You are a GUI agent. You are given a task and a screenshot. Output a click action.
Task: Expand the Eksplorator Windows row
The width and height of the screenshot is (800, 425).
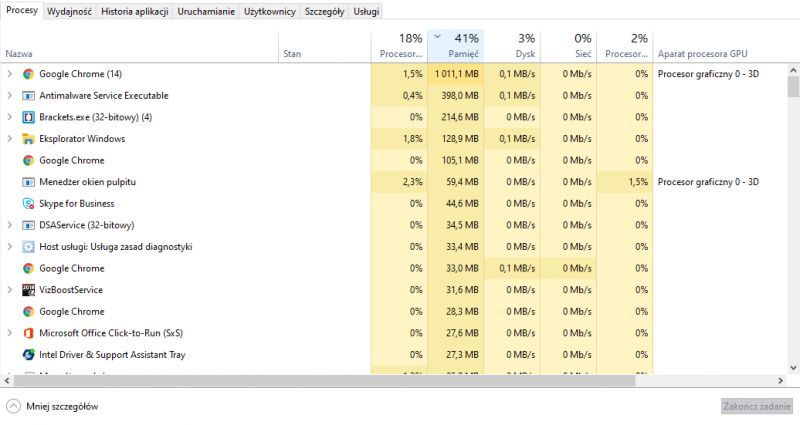[9, 139]
